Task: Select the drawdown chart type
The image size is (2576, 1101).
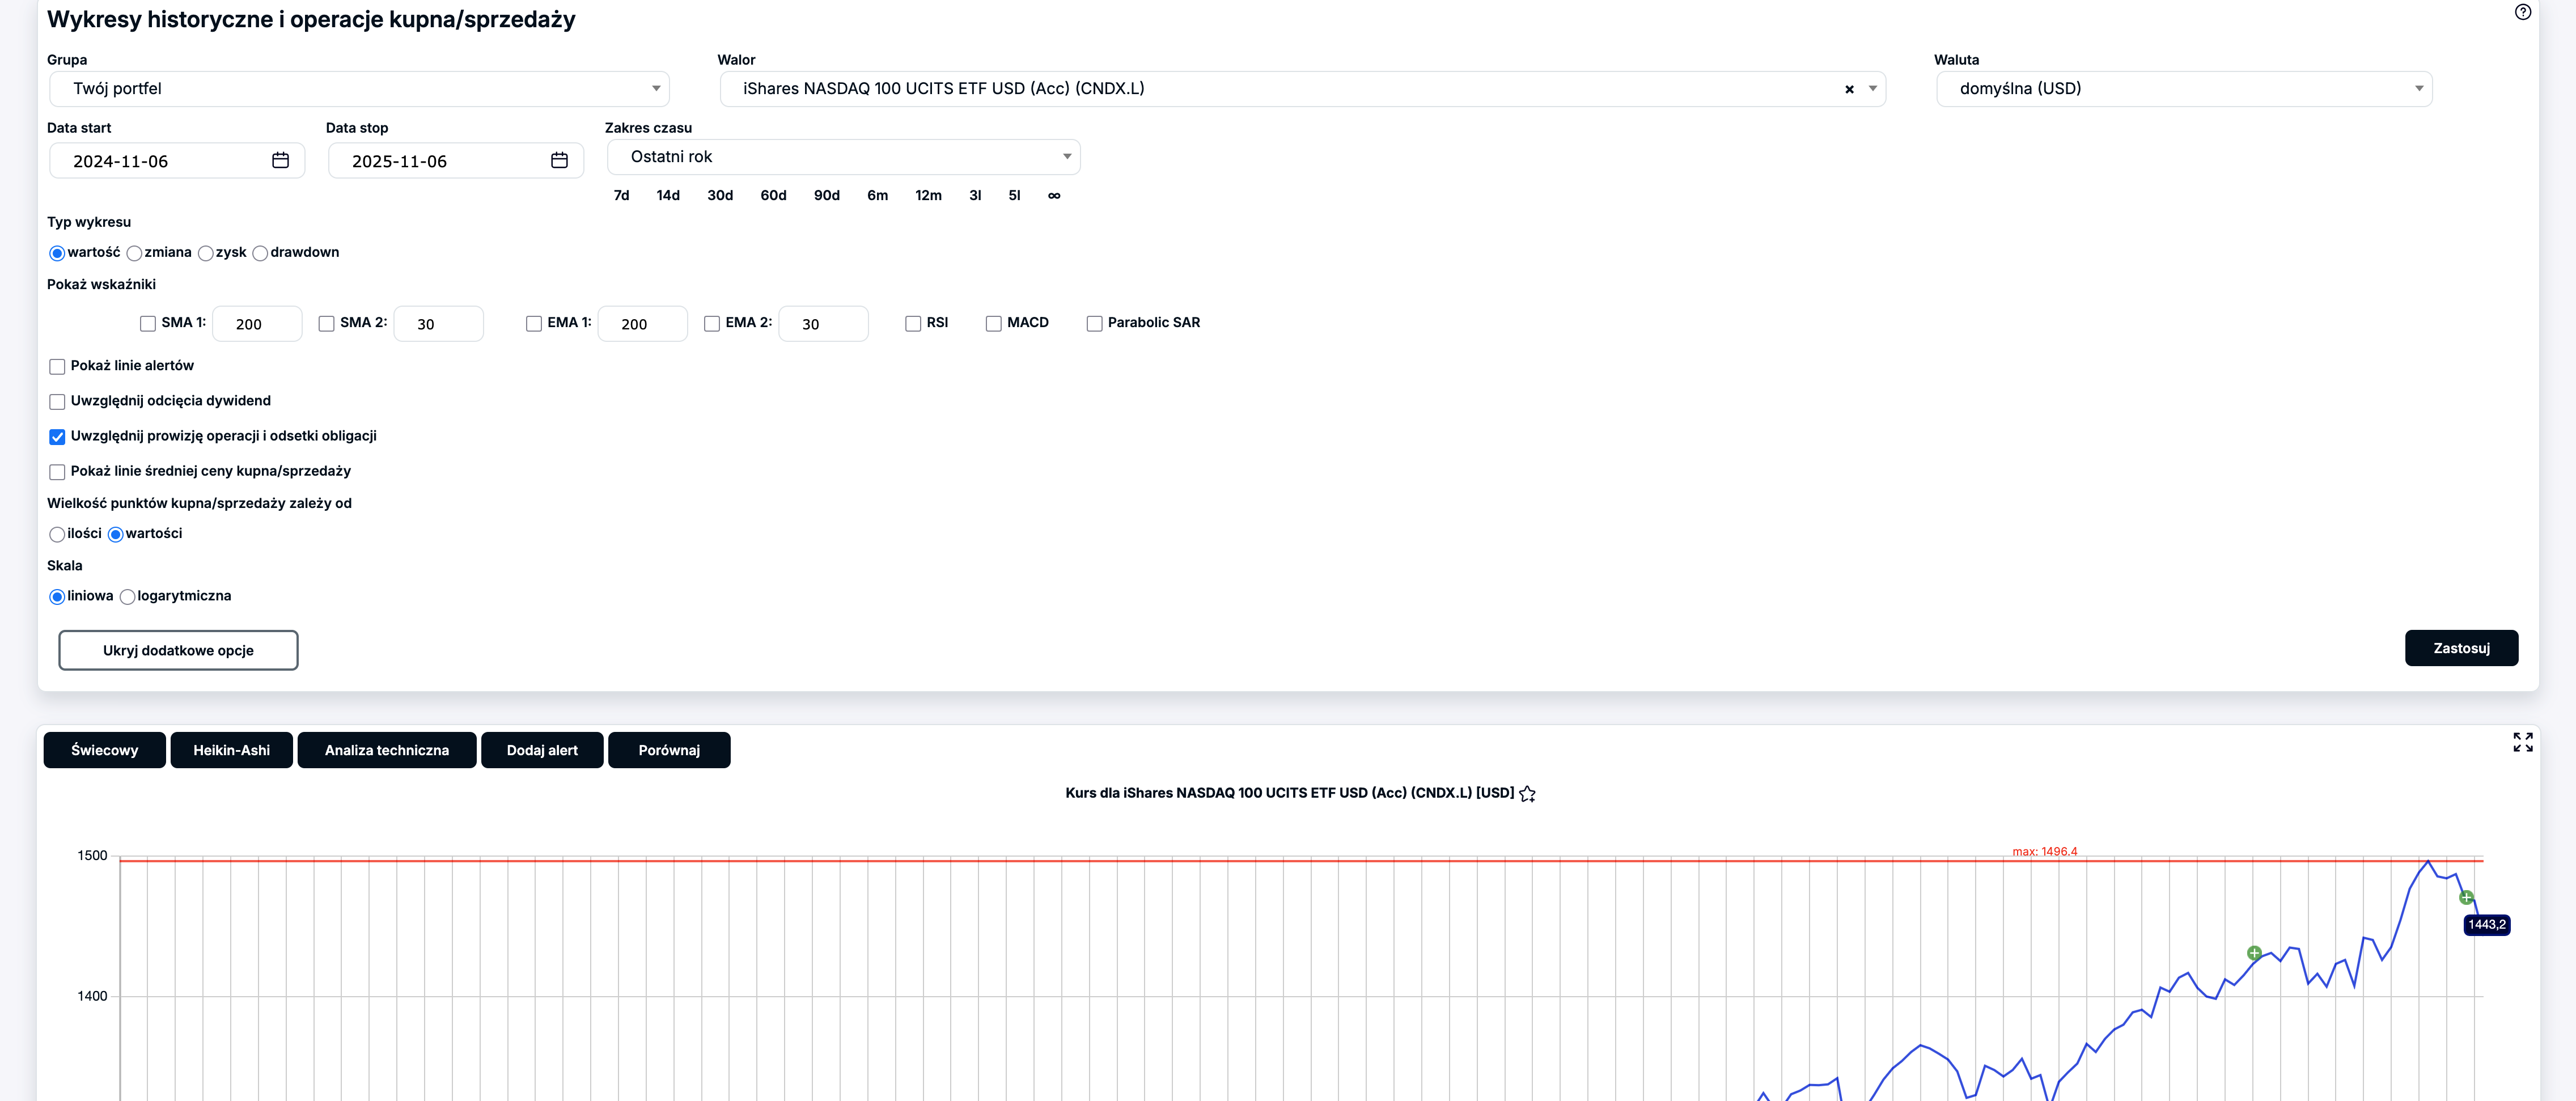Action: point(261,253)
